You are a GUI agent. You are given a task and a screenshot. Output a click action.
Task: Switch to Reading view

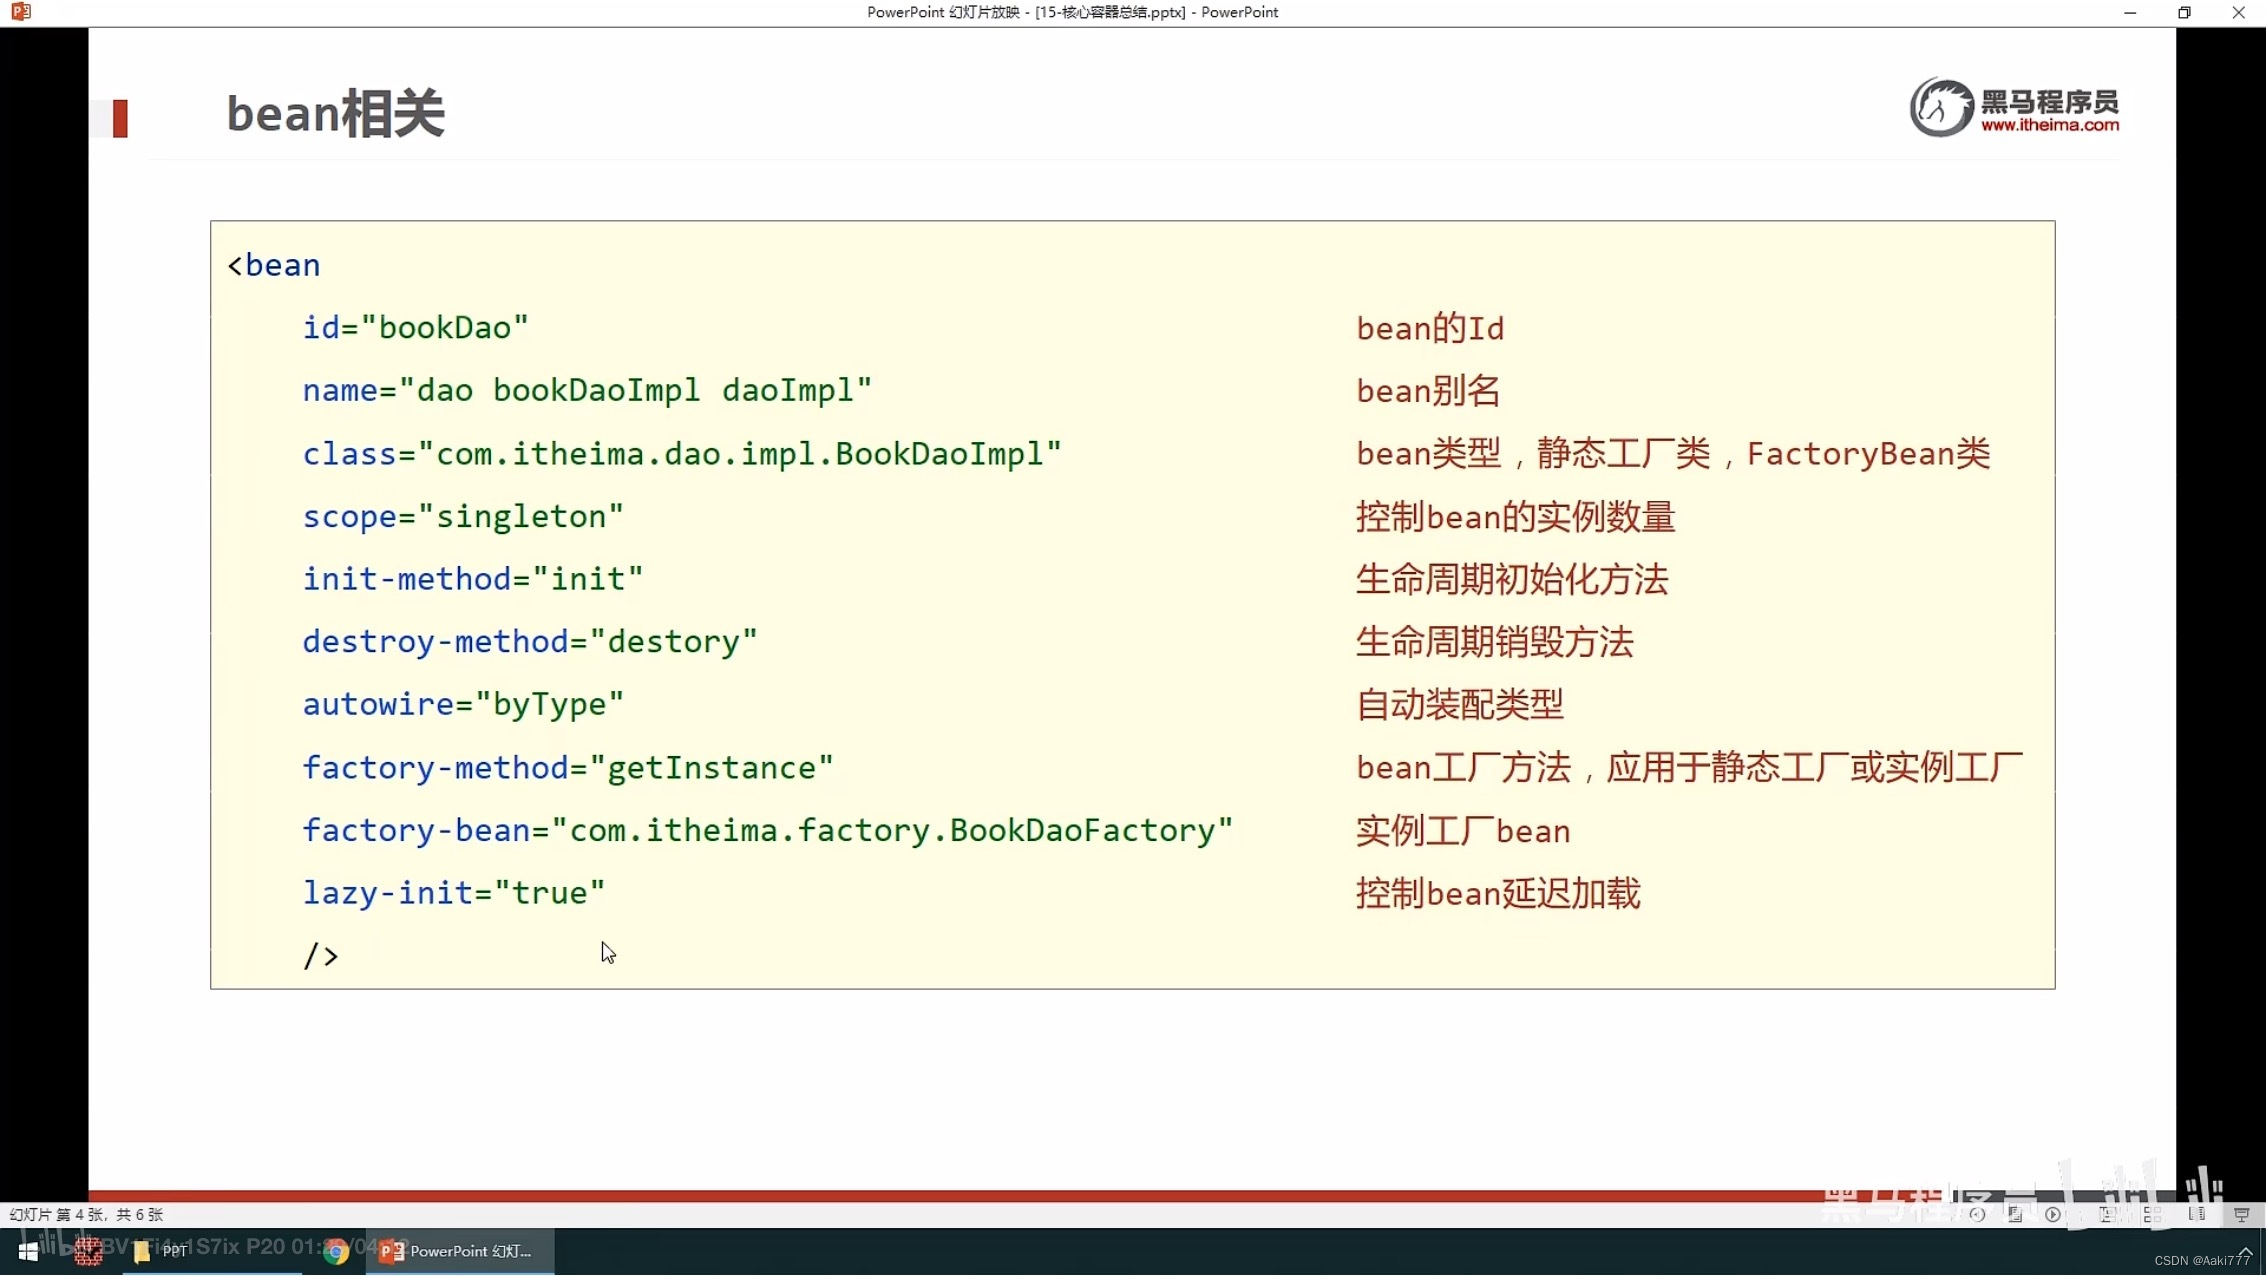[x=2197, y=1214]
